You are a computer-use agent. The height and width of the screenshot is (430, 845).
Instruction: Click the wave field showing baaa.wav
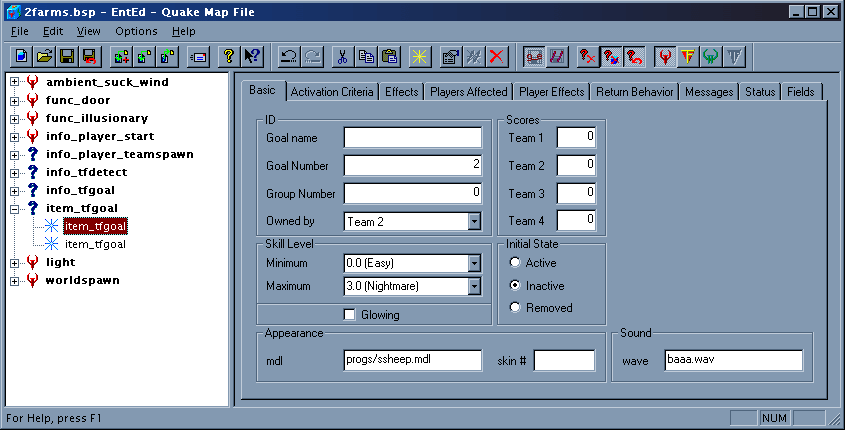(734, 360)
